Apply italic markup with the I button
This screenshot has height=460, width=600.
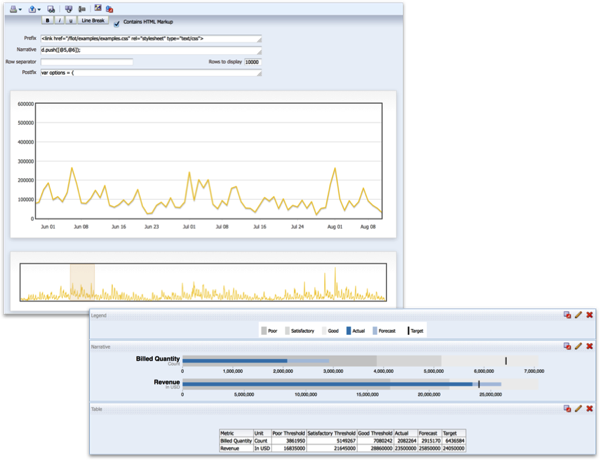(59, 21)
